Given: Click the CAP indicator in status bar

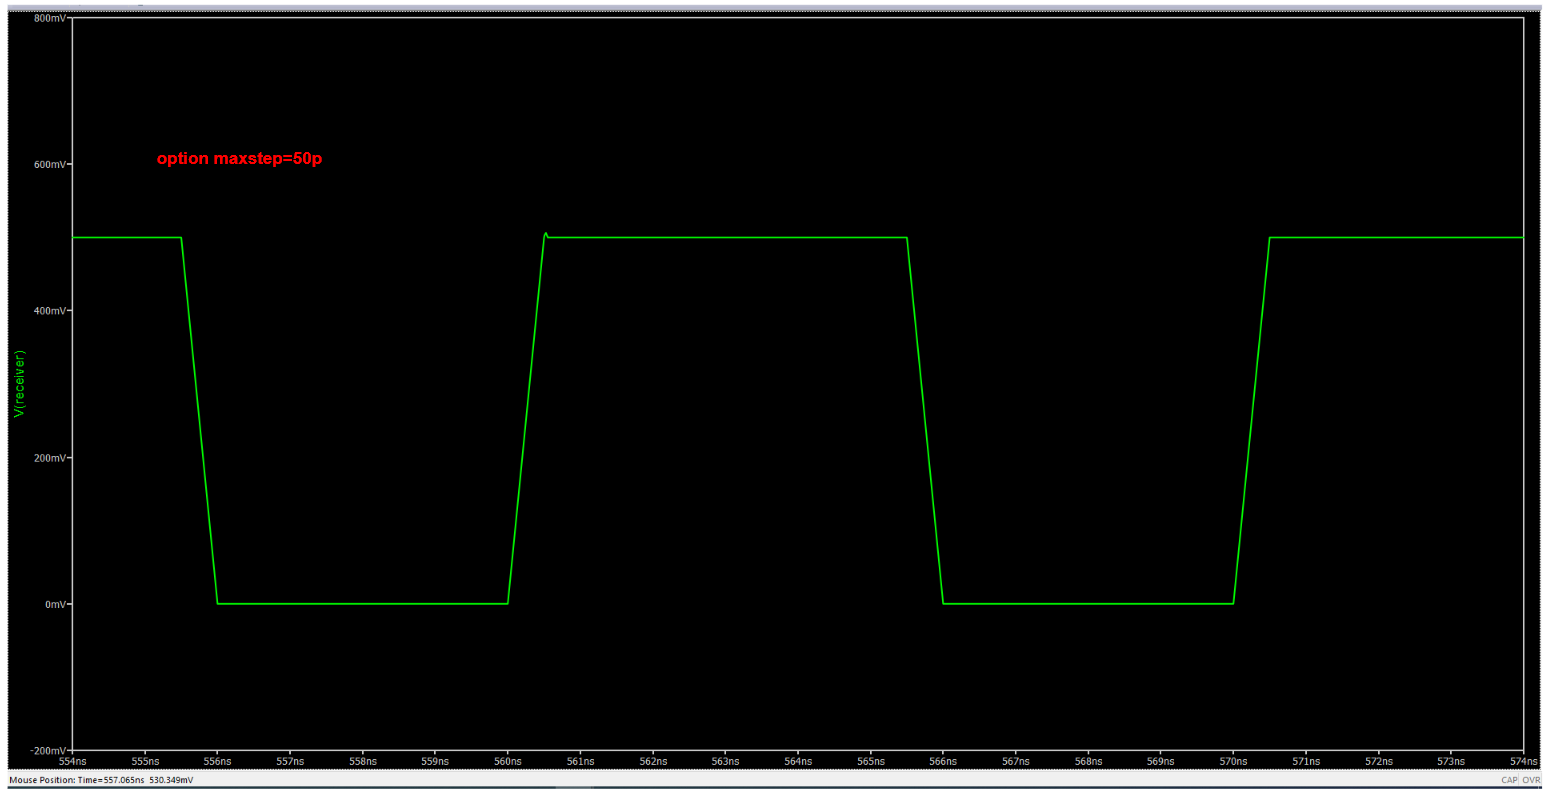Looking at the screenshot, I should coord(1509,780).
